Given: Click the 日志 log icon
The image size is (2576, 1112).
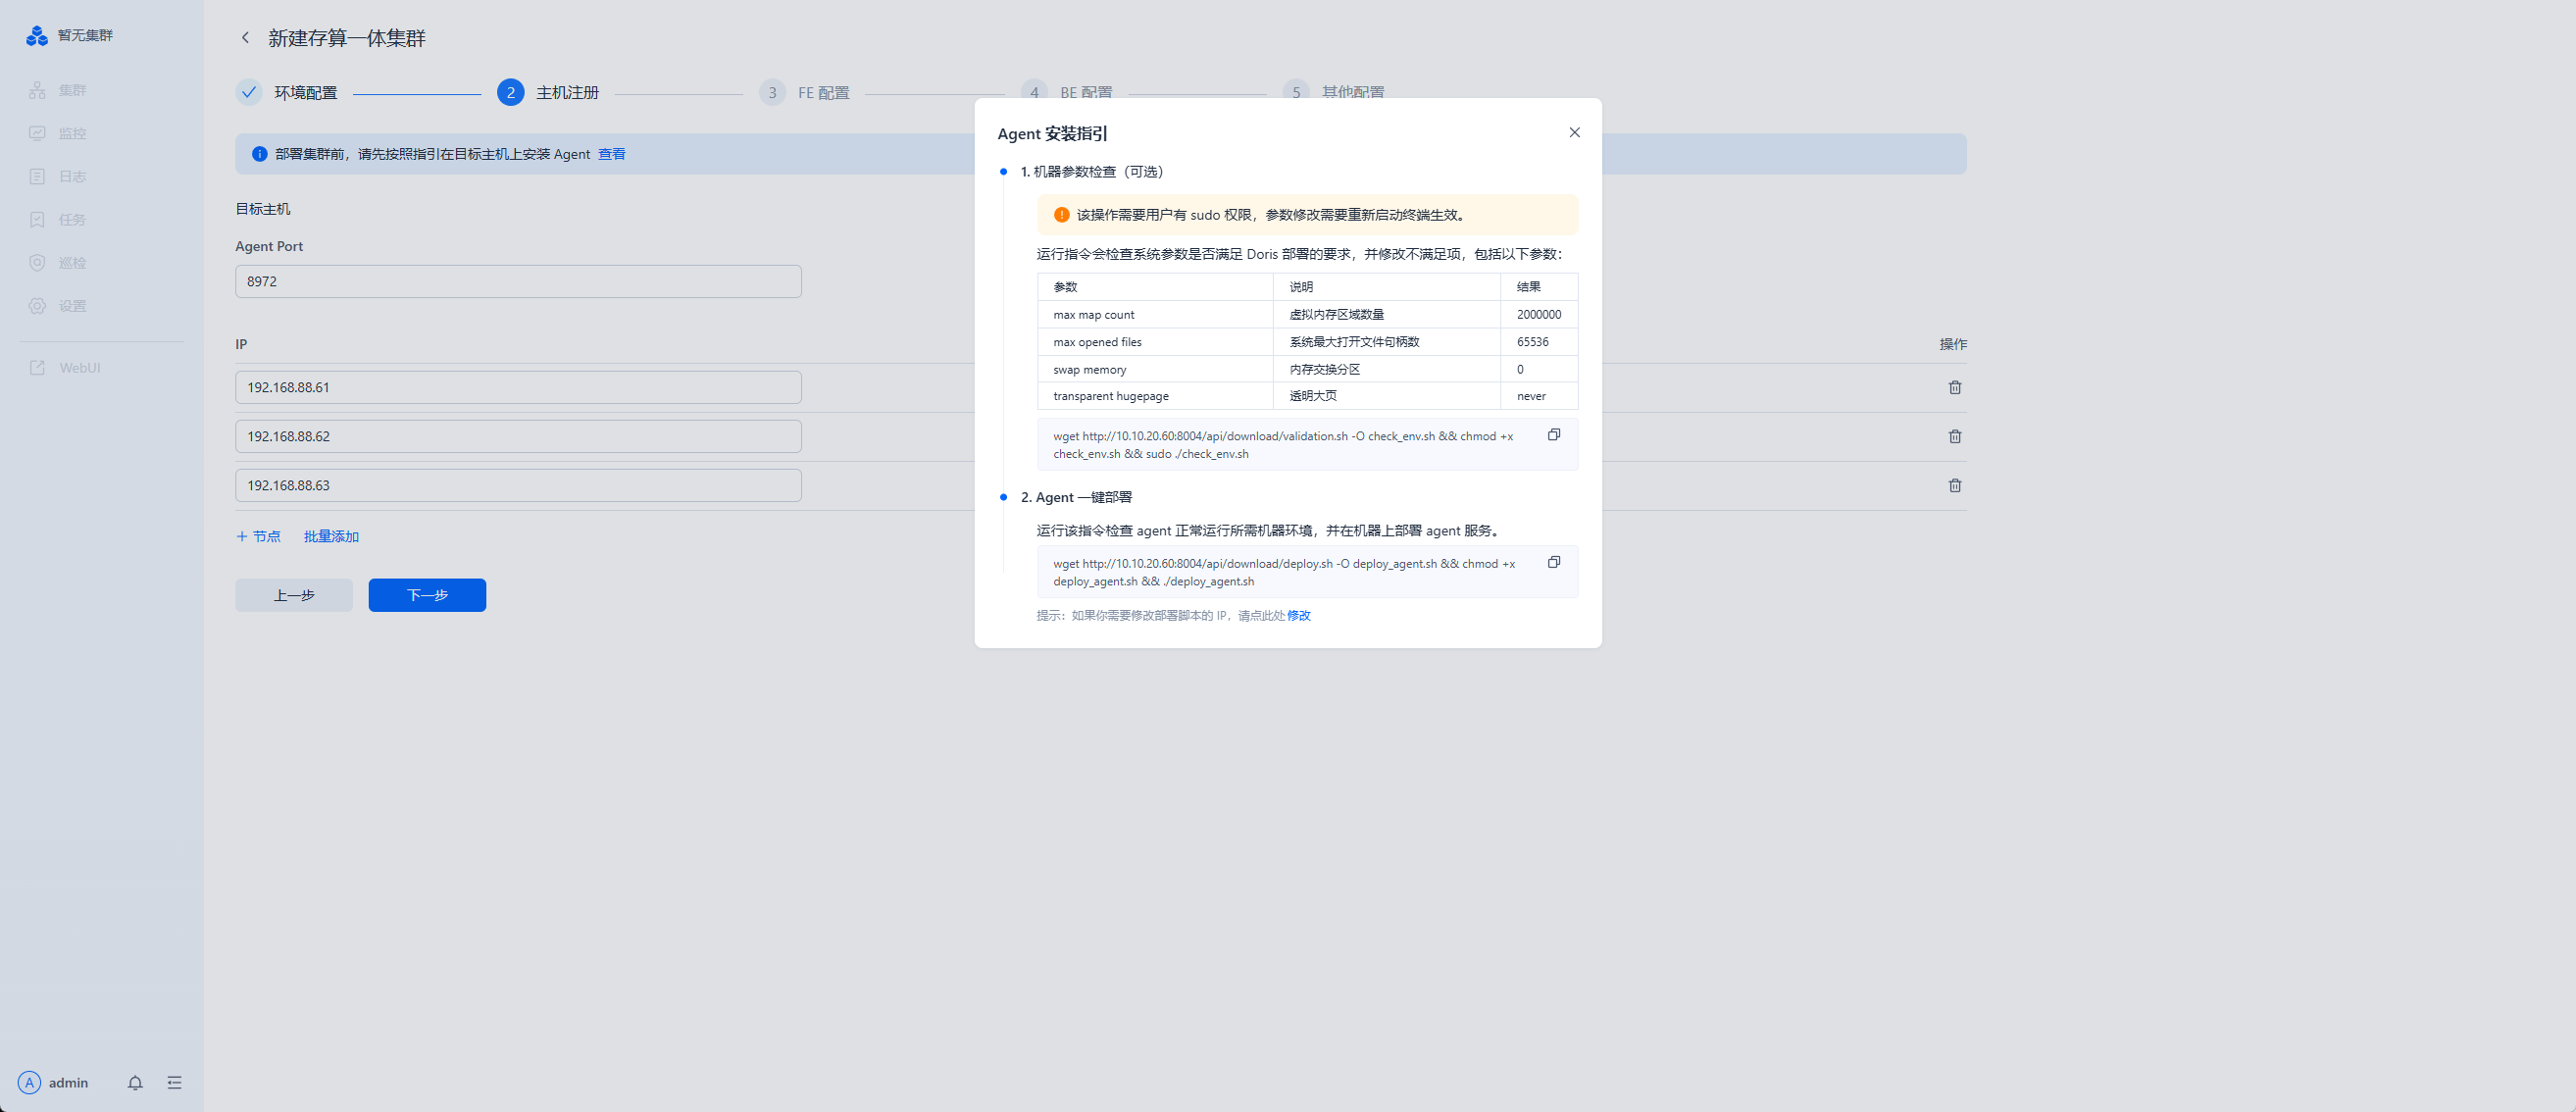Looking at the screenshot, I should point(37,176).
